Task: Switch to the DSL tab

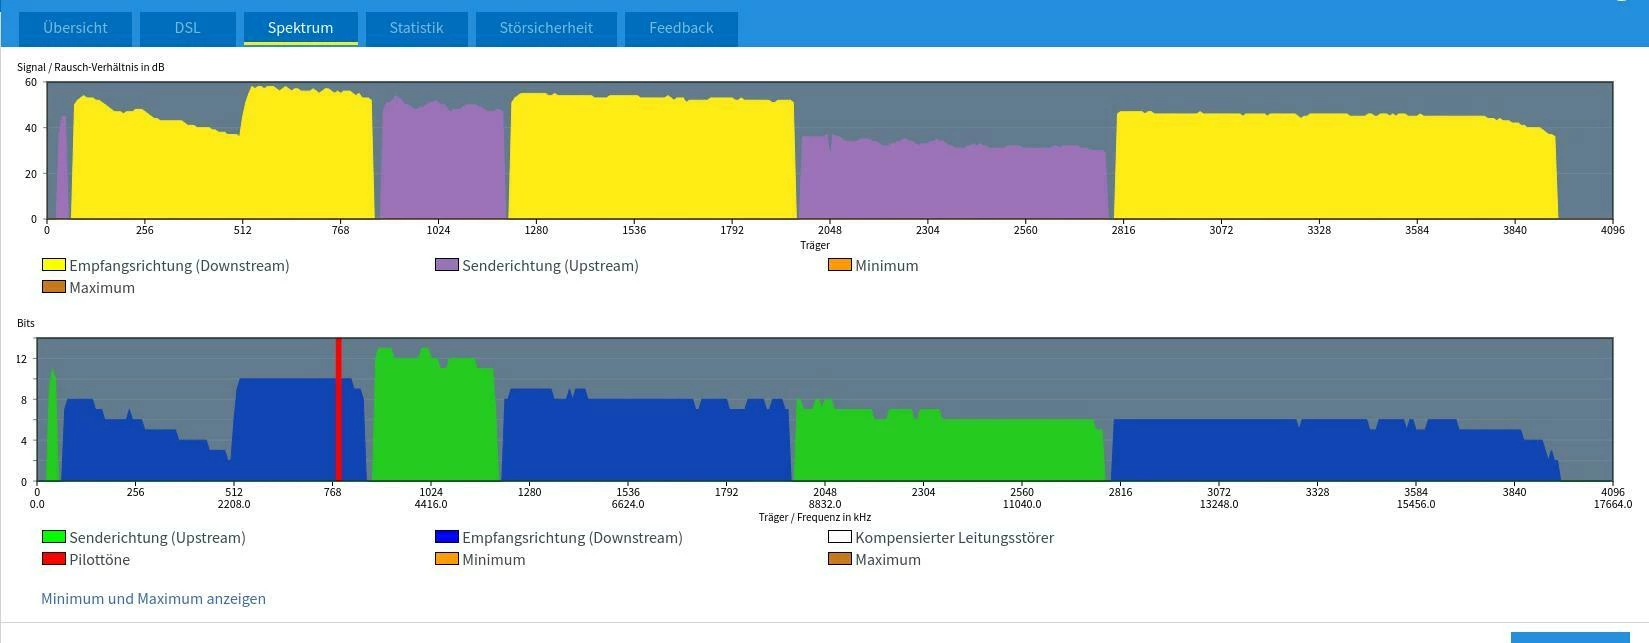Action: pos(187,28)
